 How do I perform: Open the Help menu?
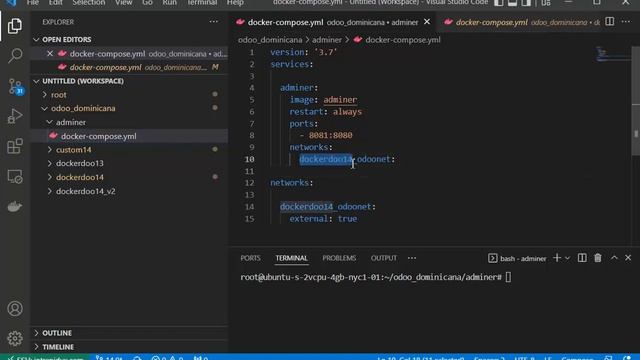[235, 2]
